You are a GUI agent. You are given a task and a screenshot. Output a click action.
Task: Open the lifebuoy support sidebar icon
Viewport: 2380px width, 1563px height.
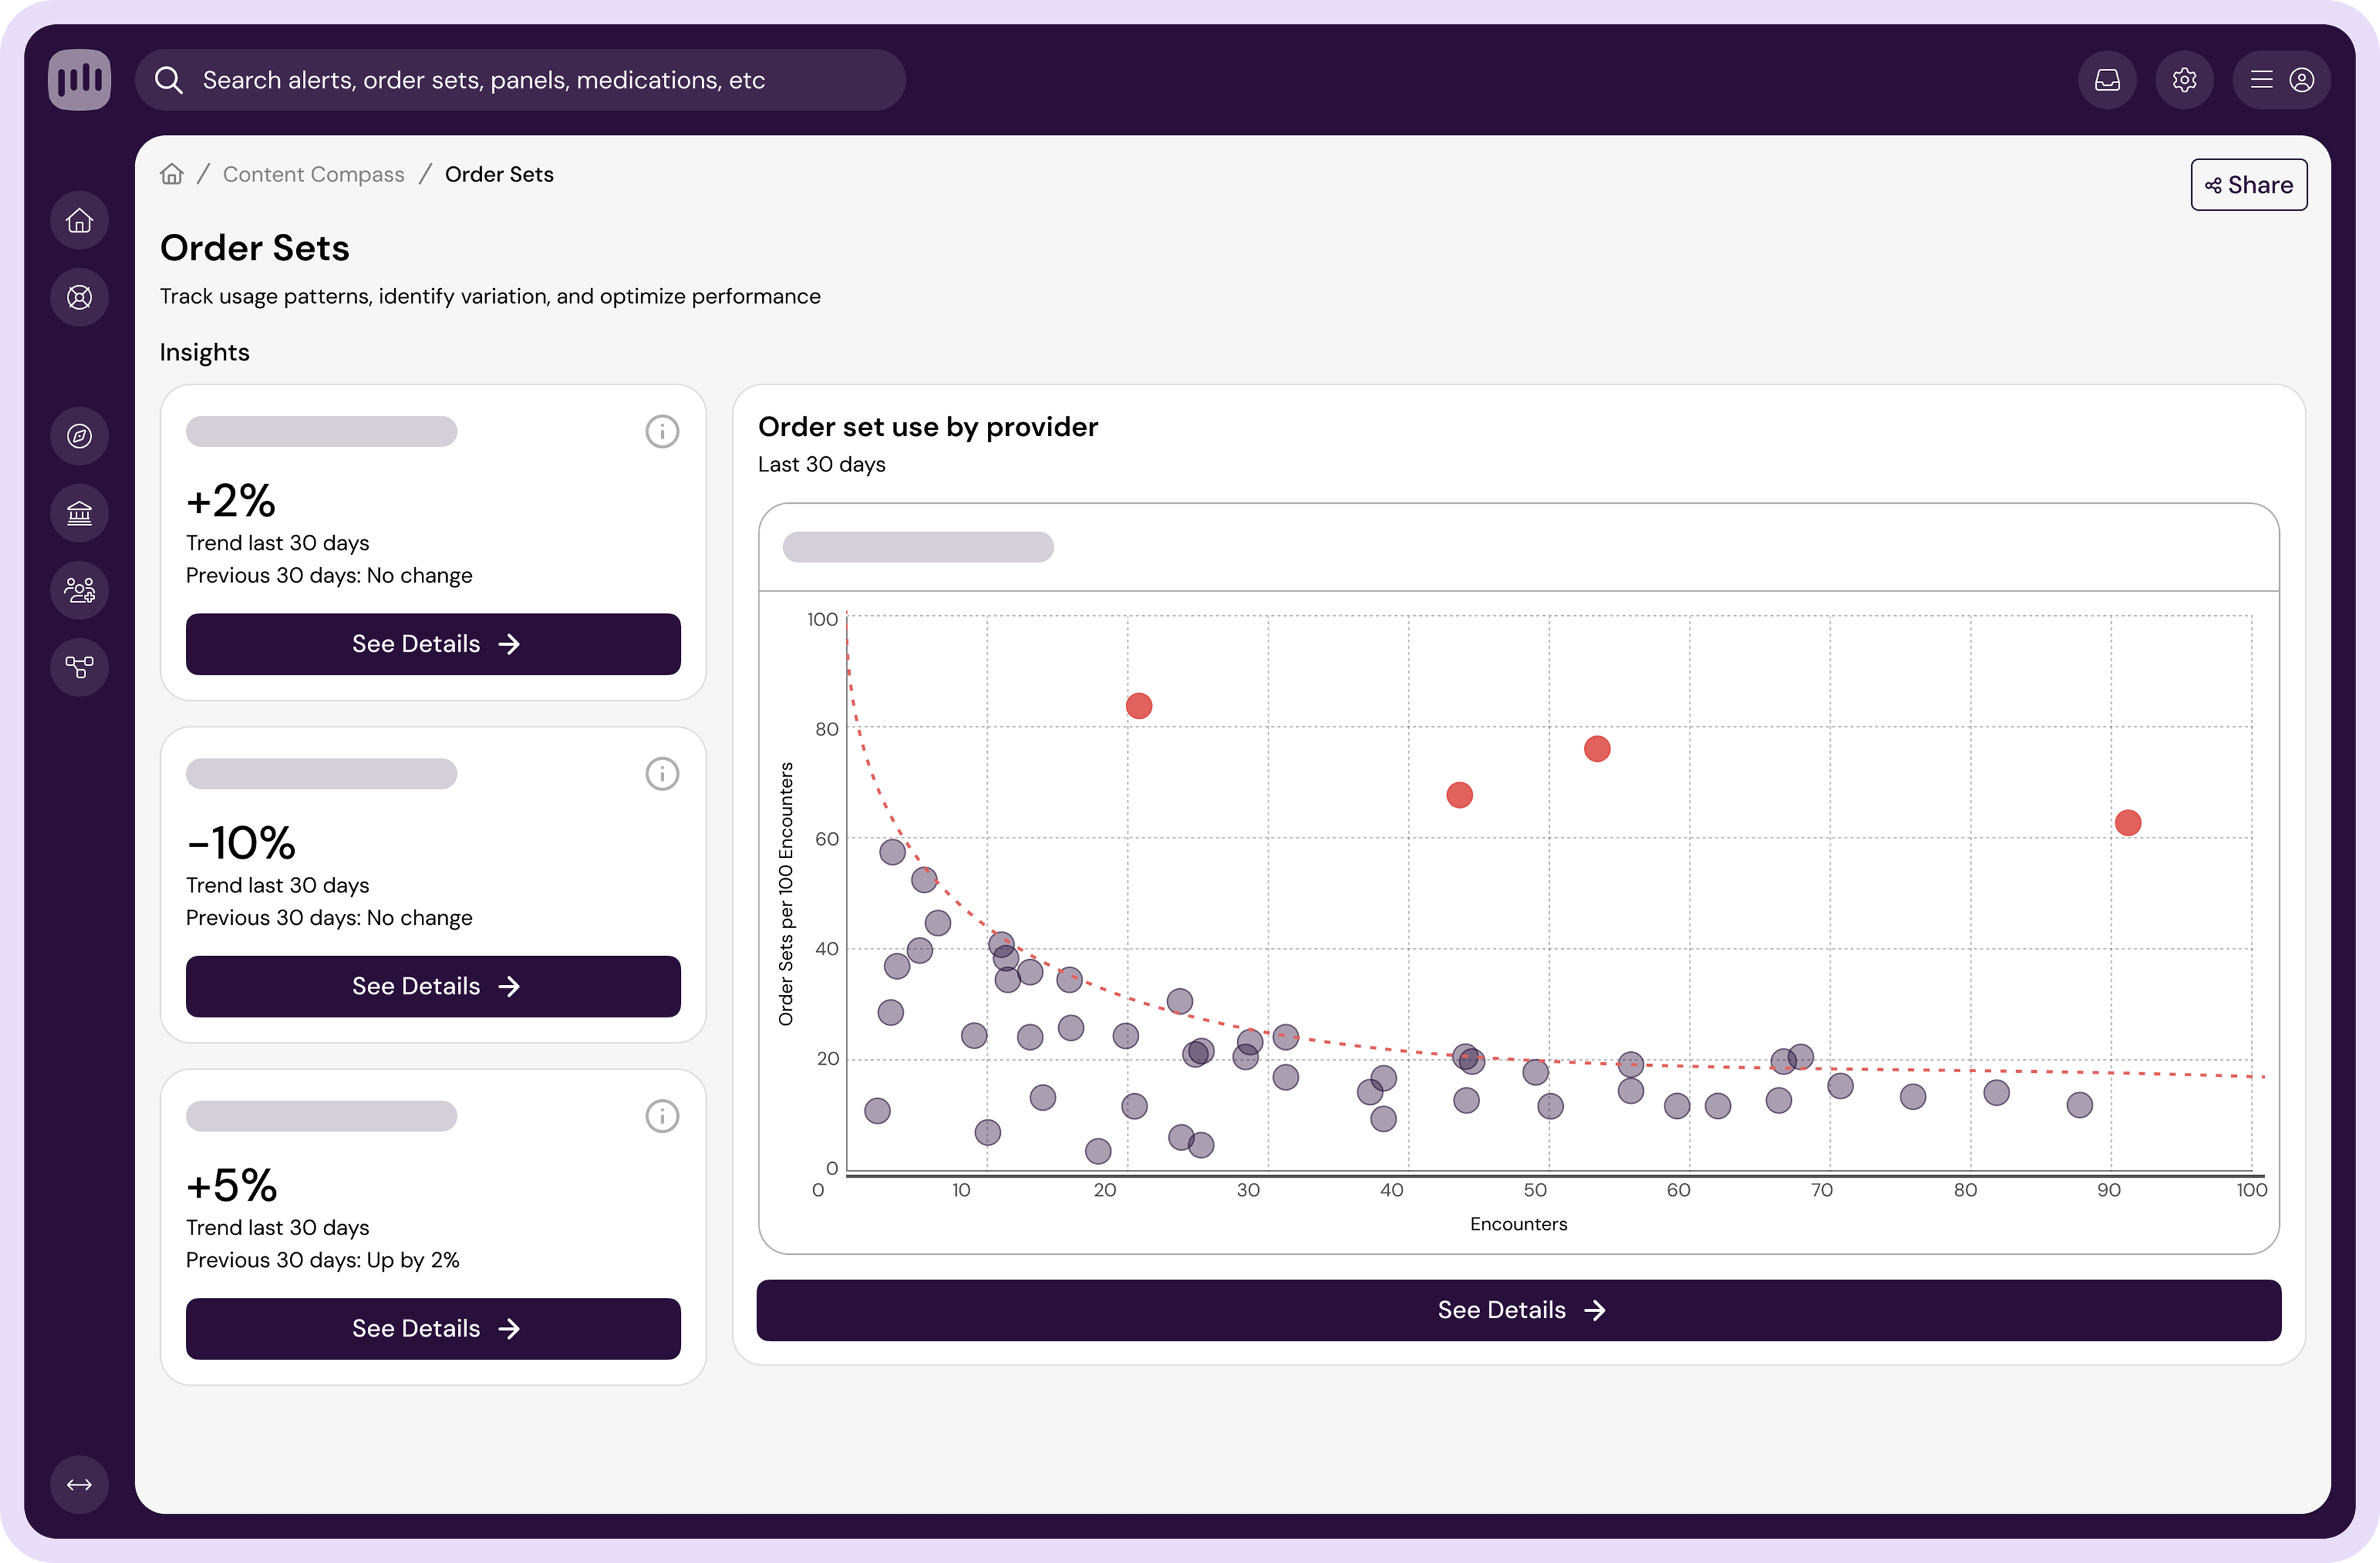pyautogui.click(x=79, y=297)
